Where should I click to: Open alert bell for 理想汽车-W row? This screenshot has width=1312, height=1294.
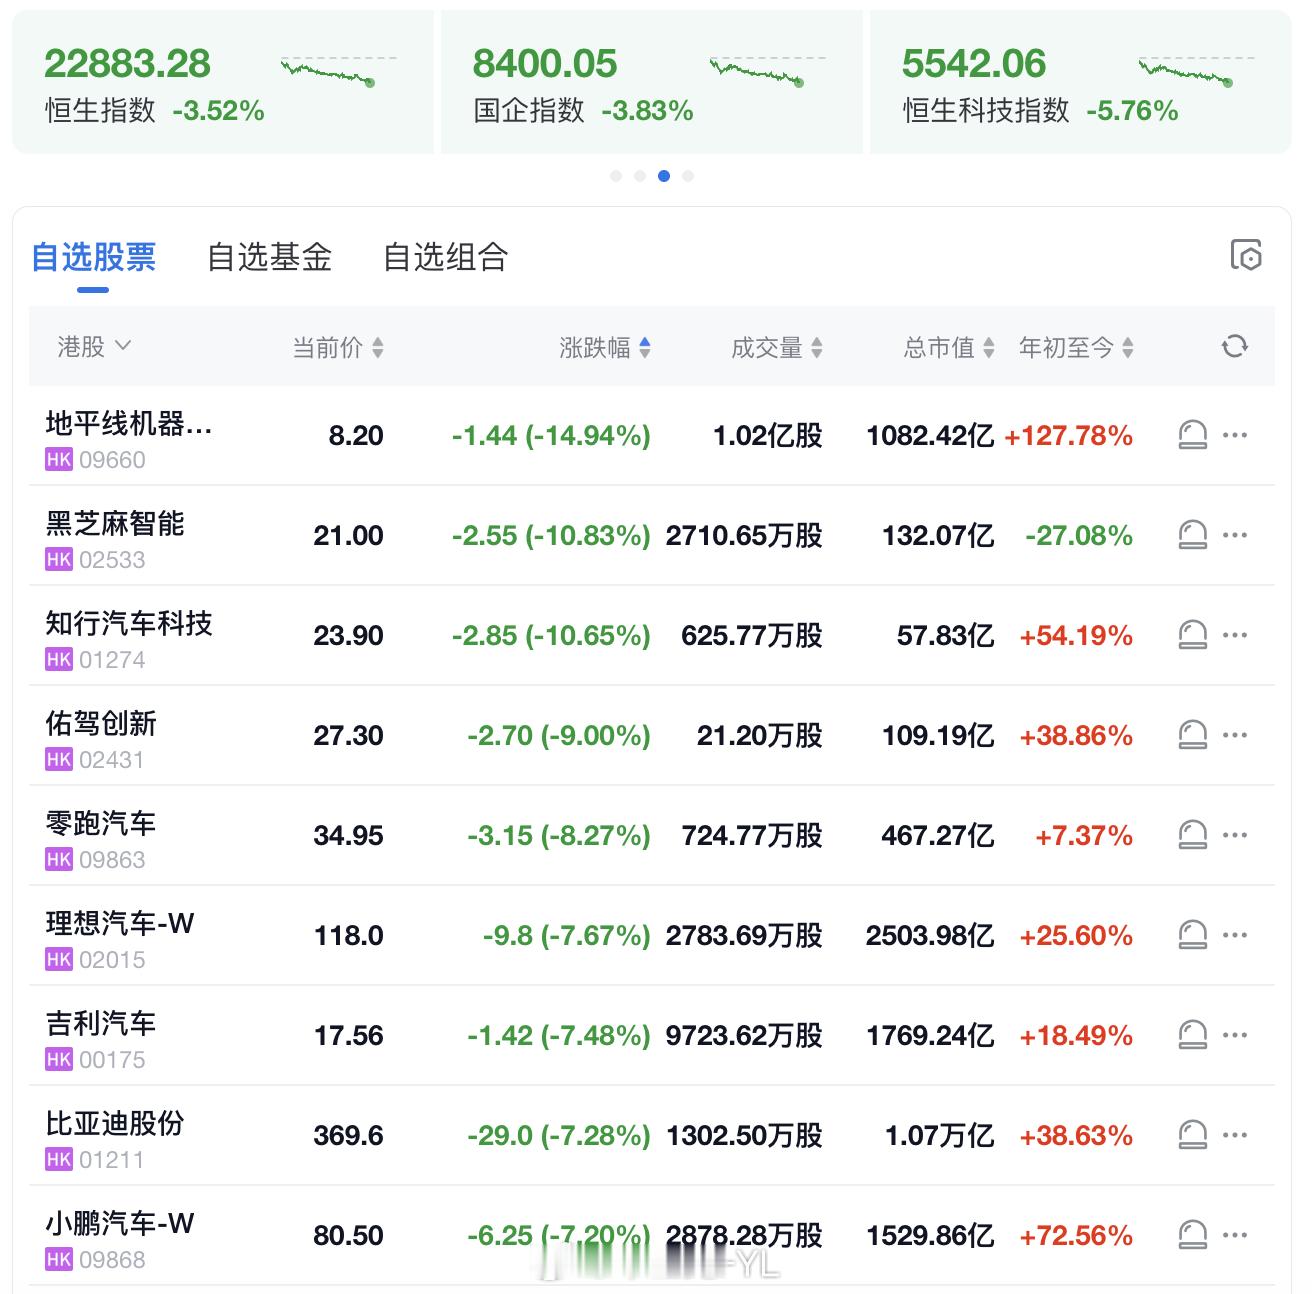(x=1192, y=935)
